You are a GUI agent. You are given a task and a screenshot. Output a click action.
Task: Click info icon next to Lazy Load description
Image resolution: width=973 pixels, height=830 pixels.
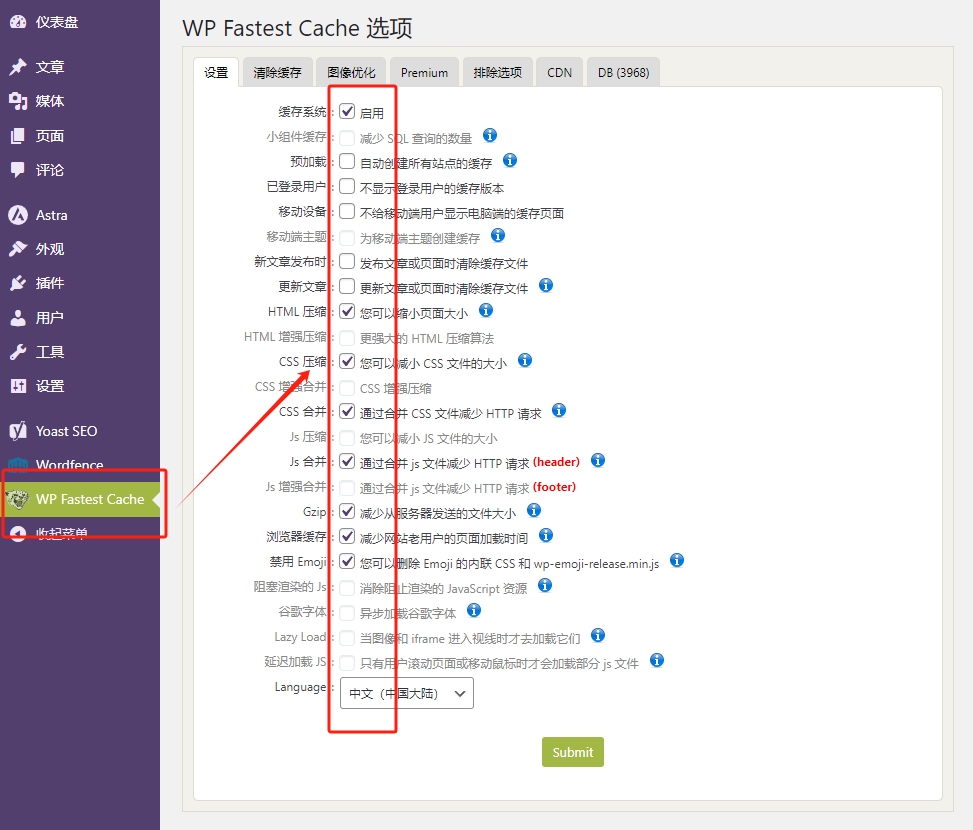[x=598, y=635]
